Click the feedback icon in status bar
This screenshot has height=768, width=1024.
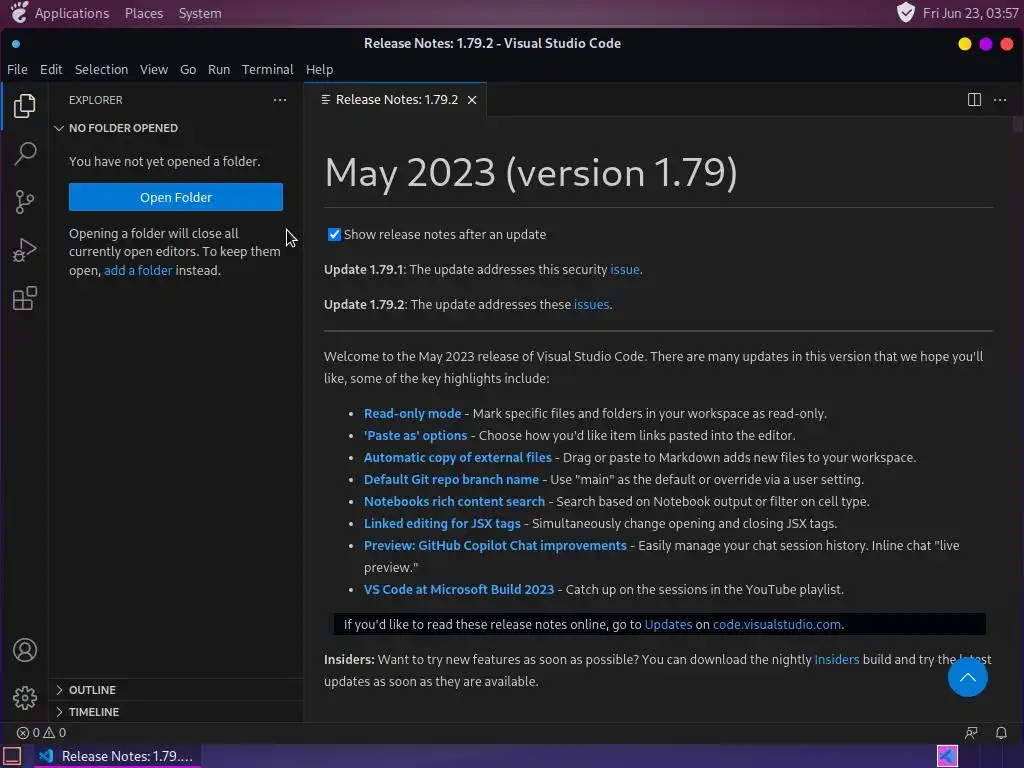pos(971,733)
